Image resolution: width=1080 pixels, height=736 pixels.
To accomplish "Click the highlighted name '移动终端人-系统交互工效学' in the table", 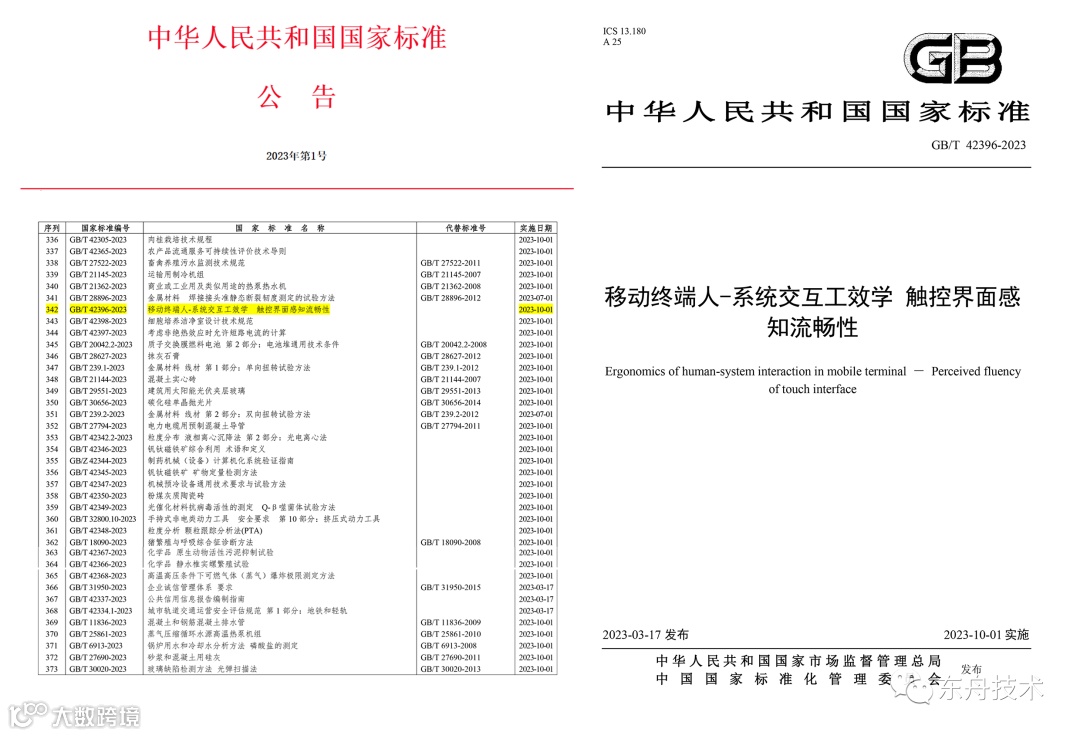I will (x=198, y=310).
